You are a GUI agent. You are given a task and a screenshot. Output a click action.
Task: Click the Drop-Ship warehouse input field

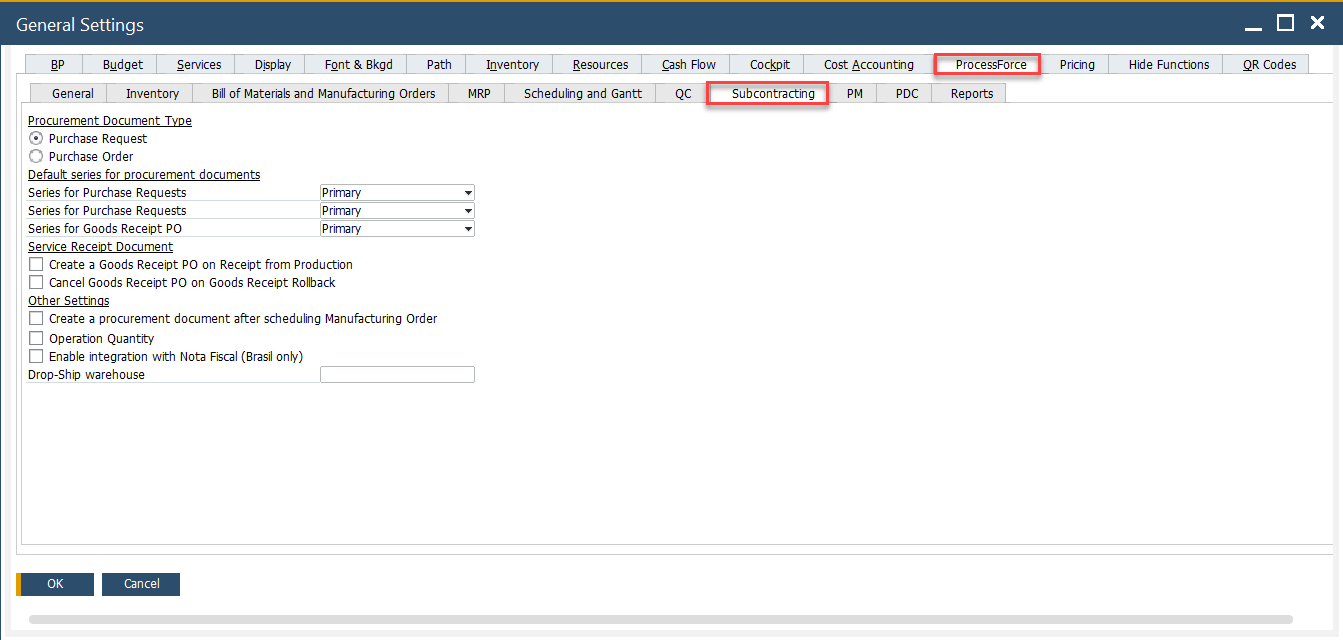point(396,374)
